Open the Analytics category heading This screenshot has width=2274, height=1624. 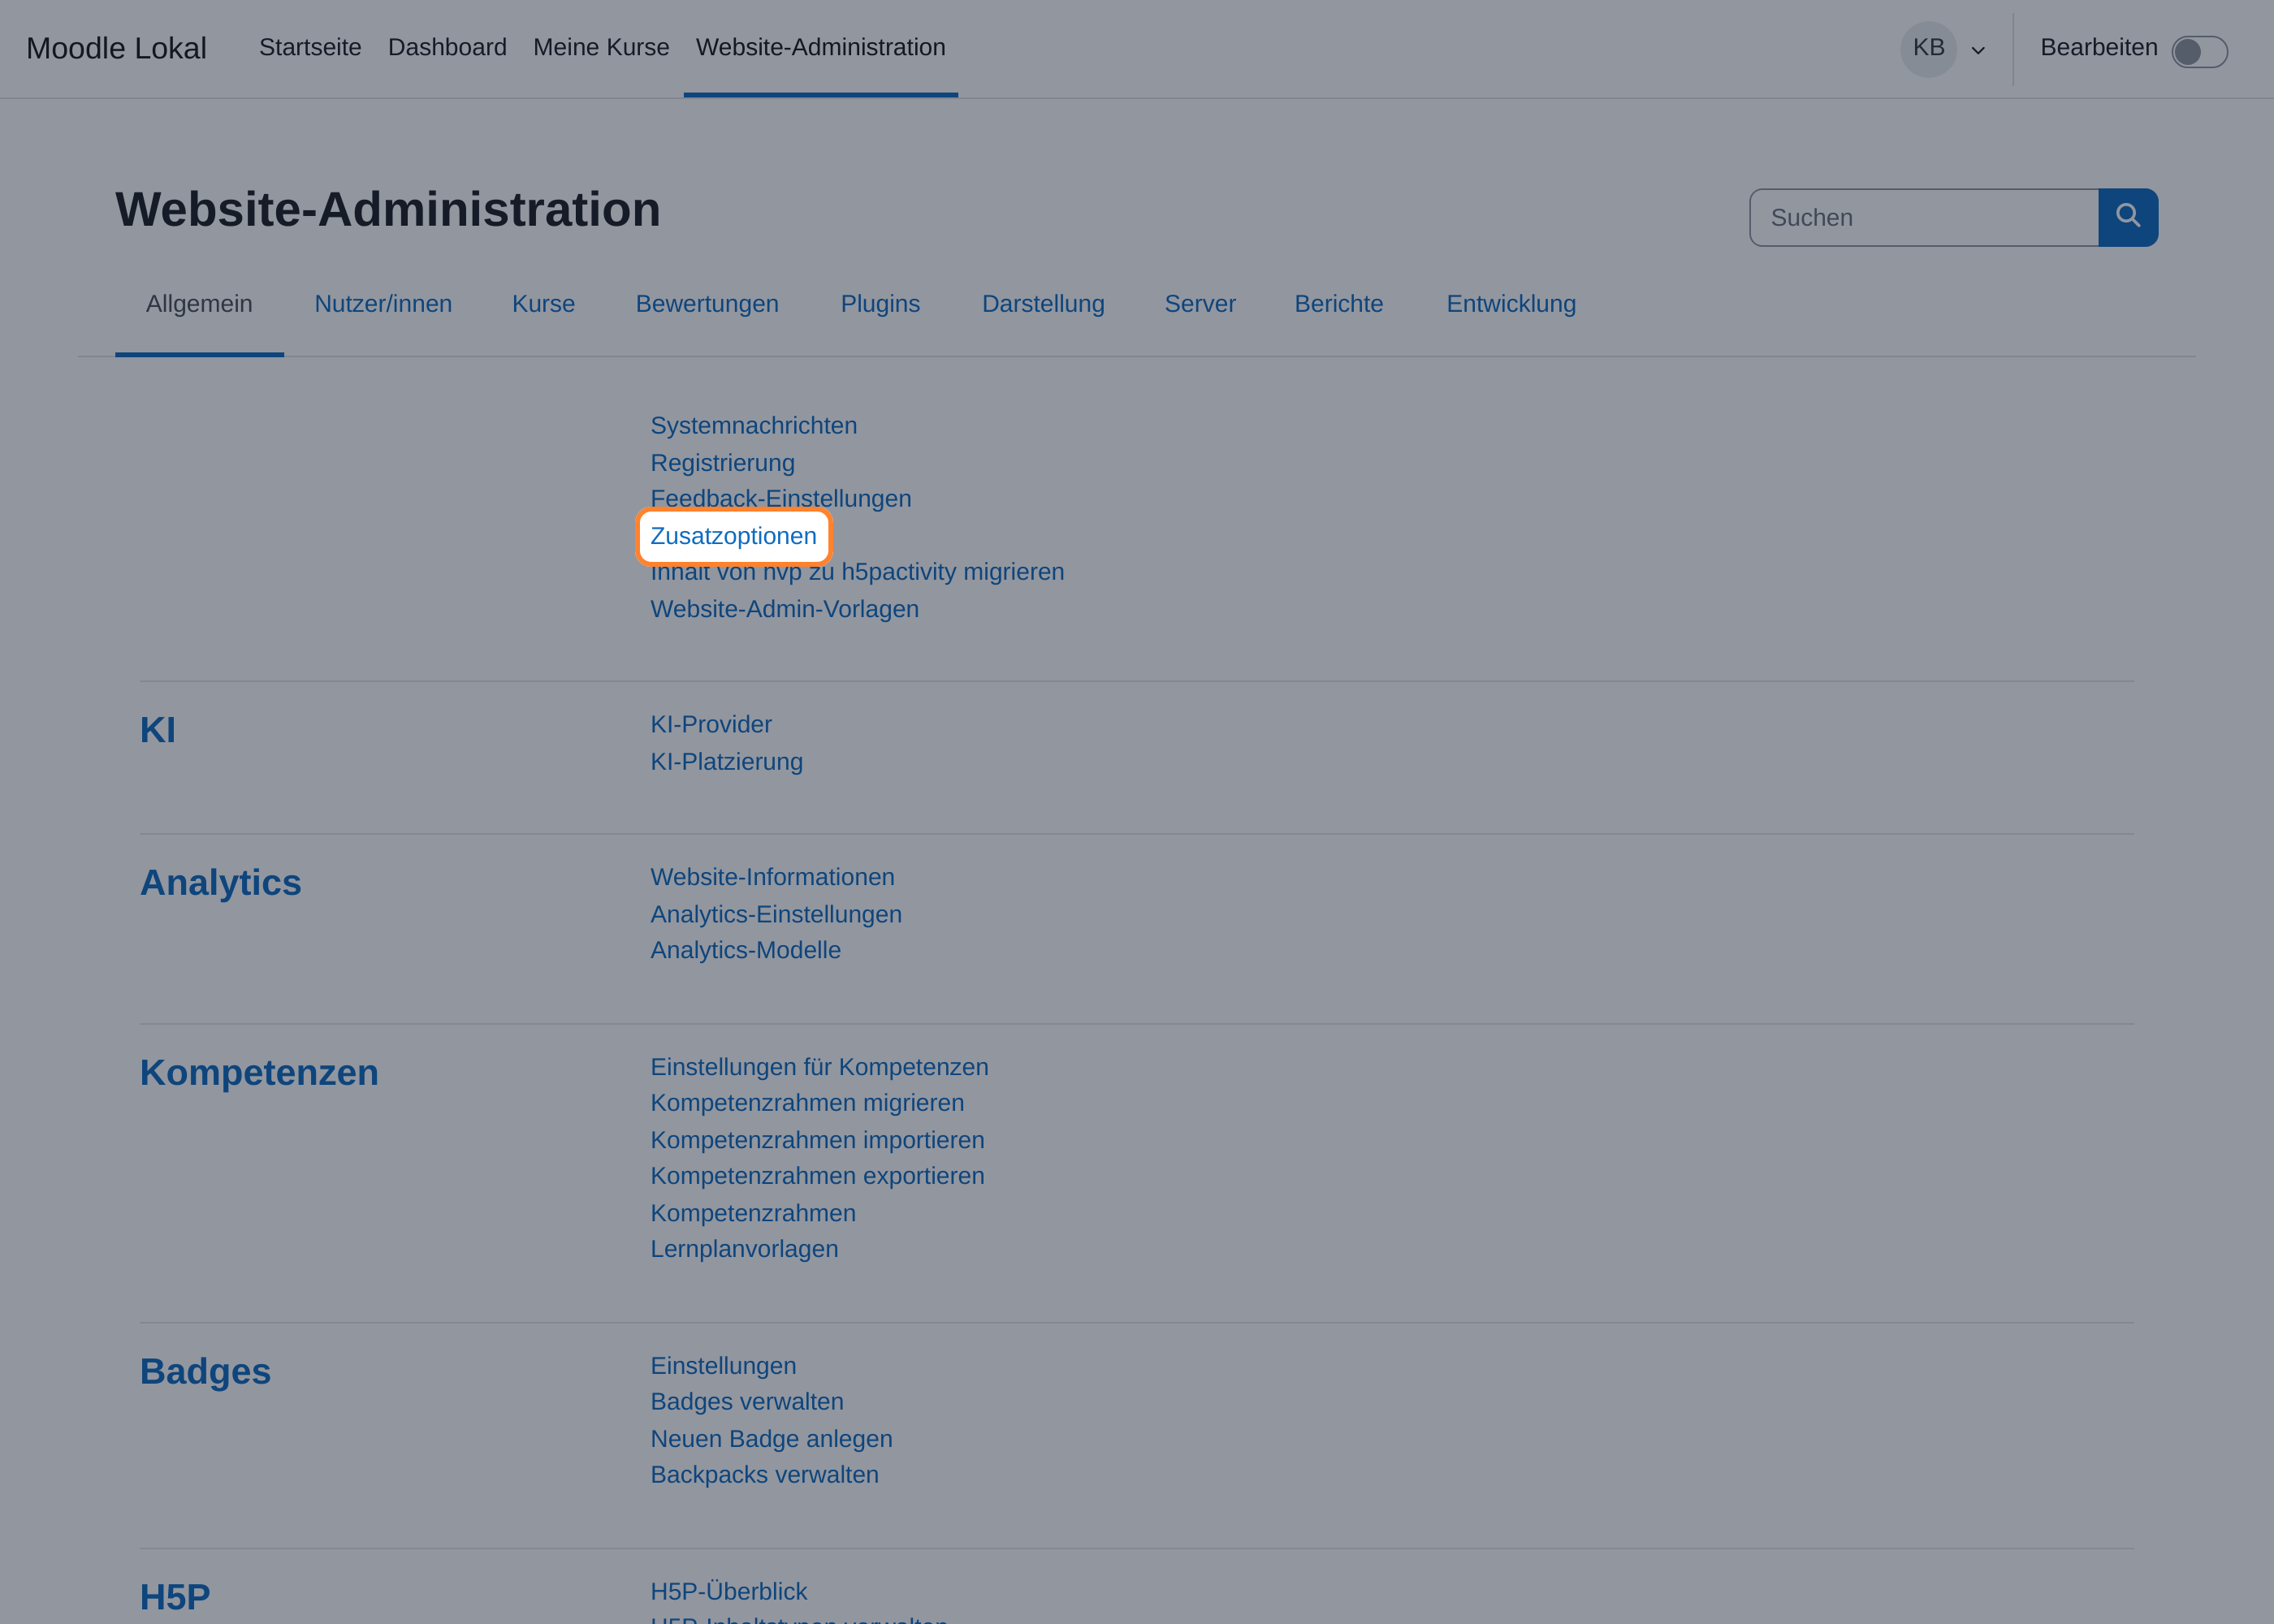coord(221,883)
